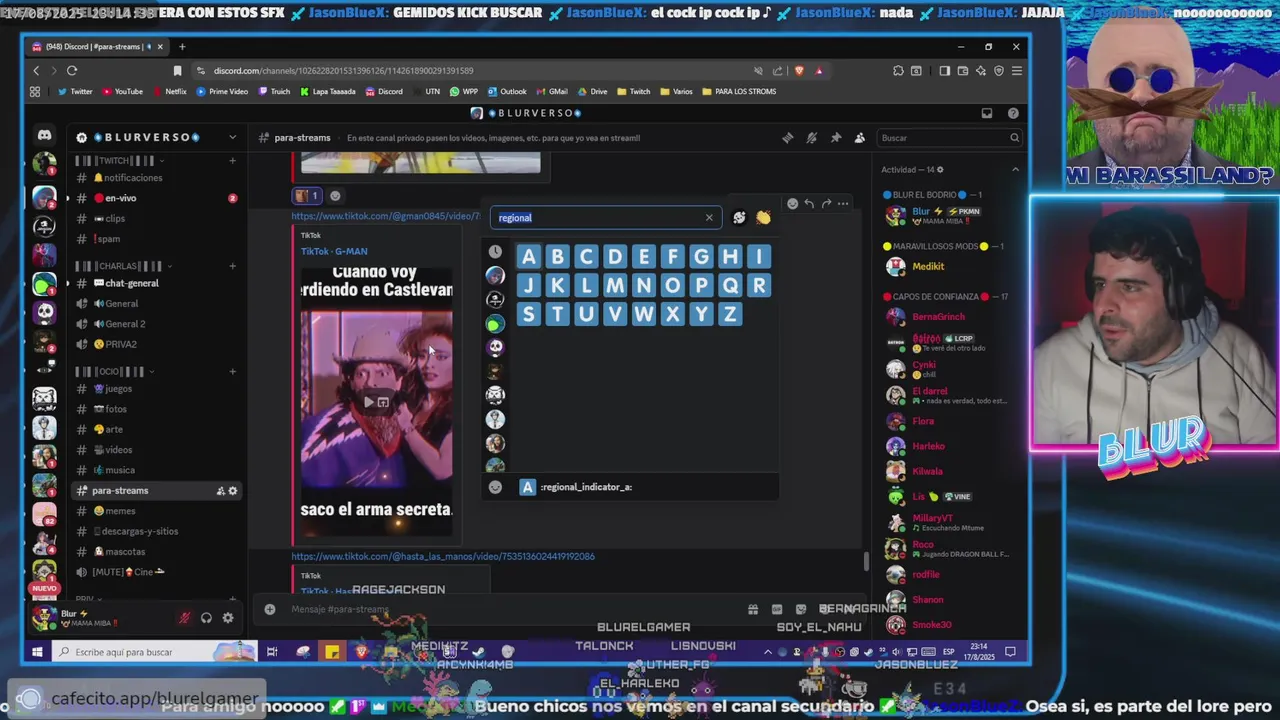
Task: Choose the clapping hands quick reaction
Action: [763, 217]
